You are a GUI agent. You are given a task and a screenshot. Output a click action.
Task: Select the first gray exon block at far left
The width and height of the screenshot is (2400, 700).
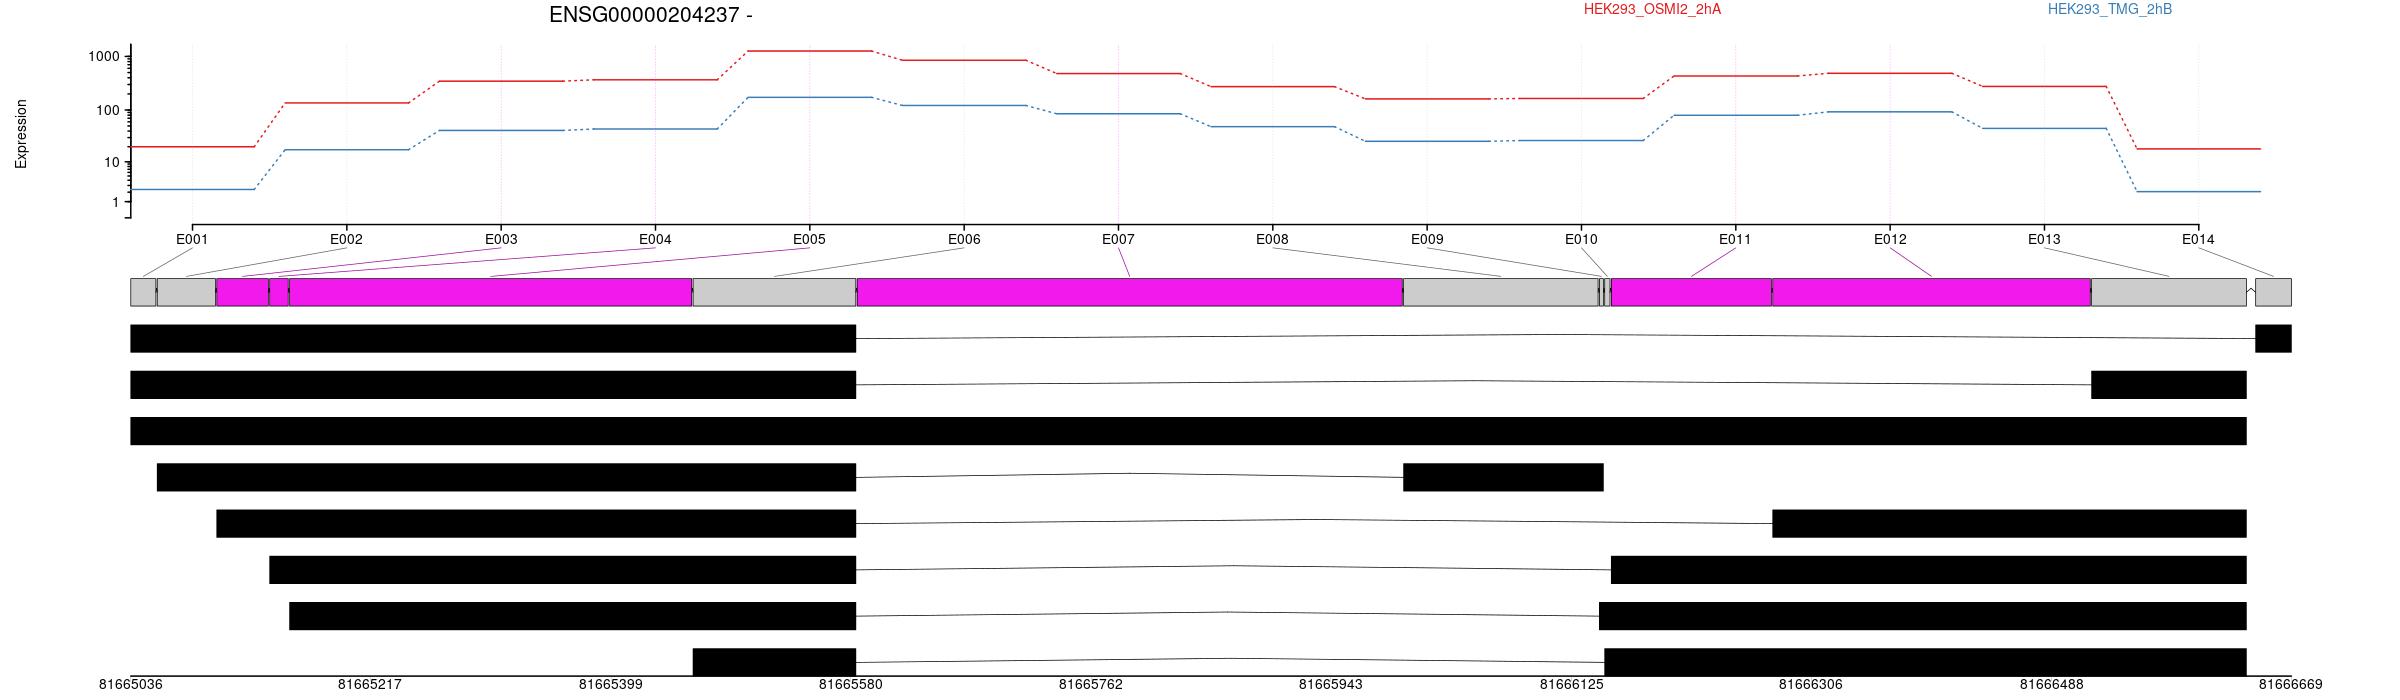point(143,292)
